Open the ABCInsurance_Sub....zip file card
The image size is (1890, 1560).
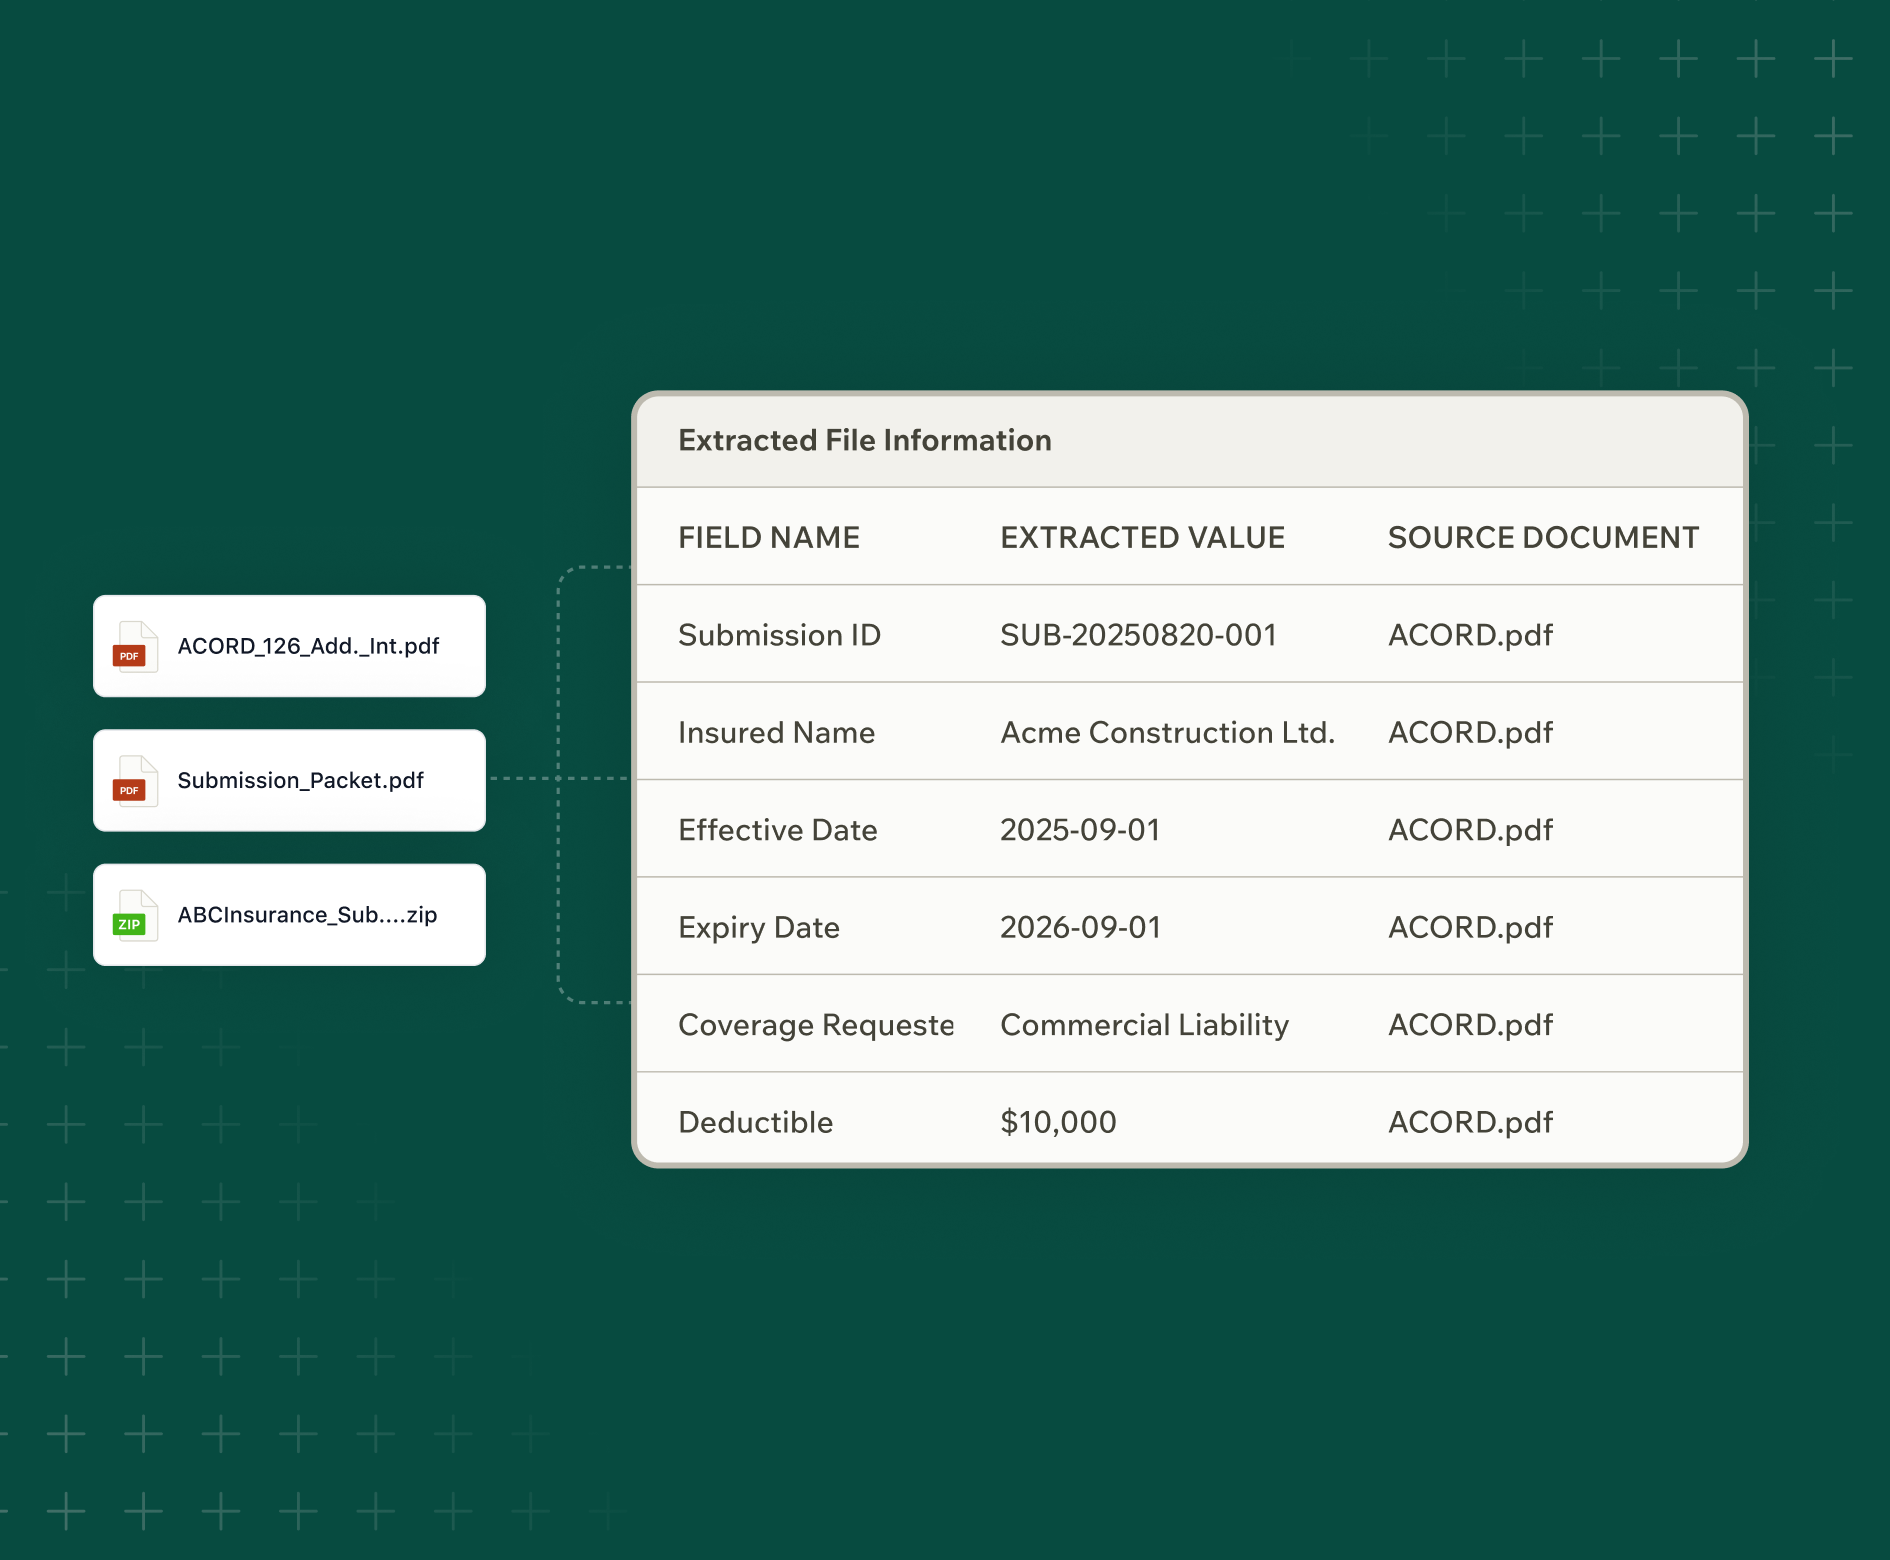[289, 915]
